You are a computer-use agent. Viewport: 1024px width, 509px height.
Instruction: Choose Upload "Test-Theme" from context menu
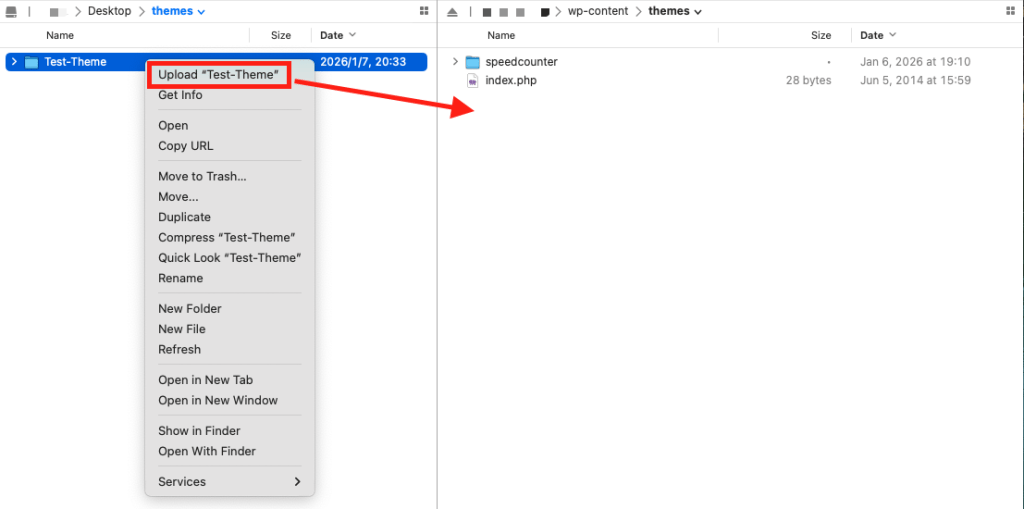(218, 74)
